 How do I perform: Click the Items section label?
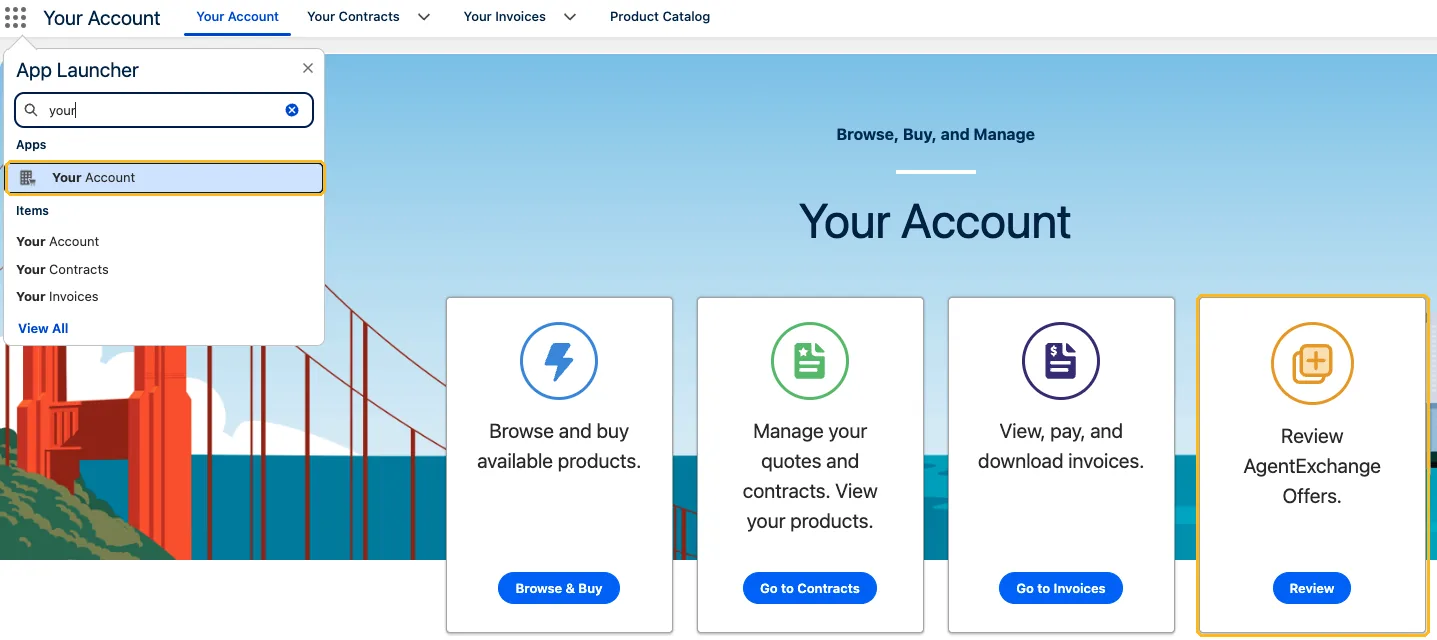click(32, 211)
